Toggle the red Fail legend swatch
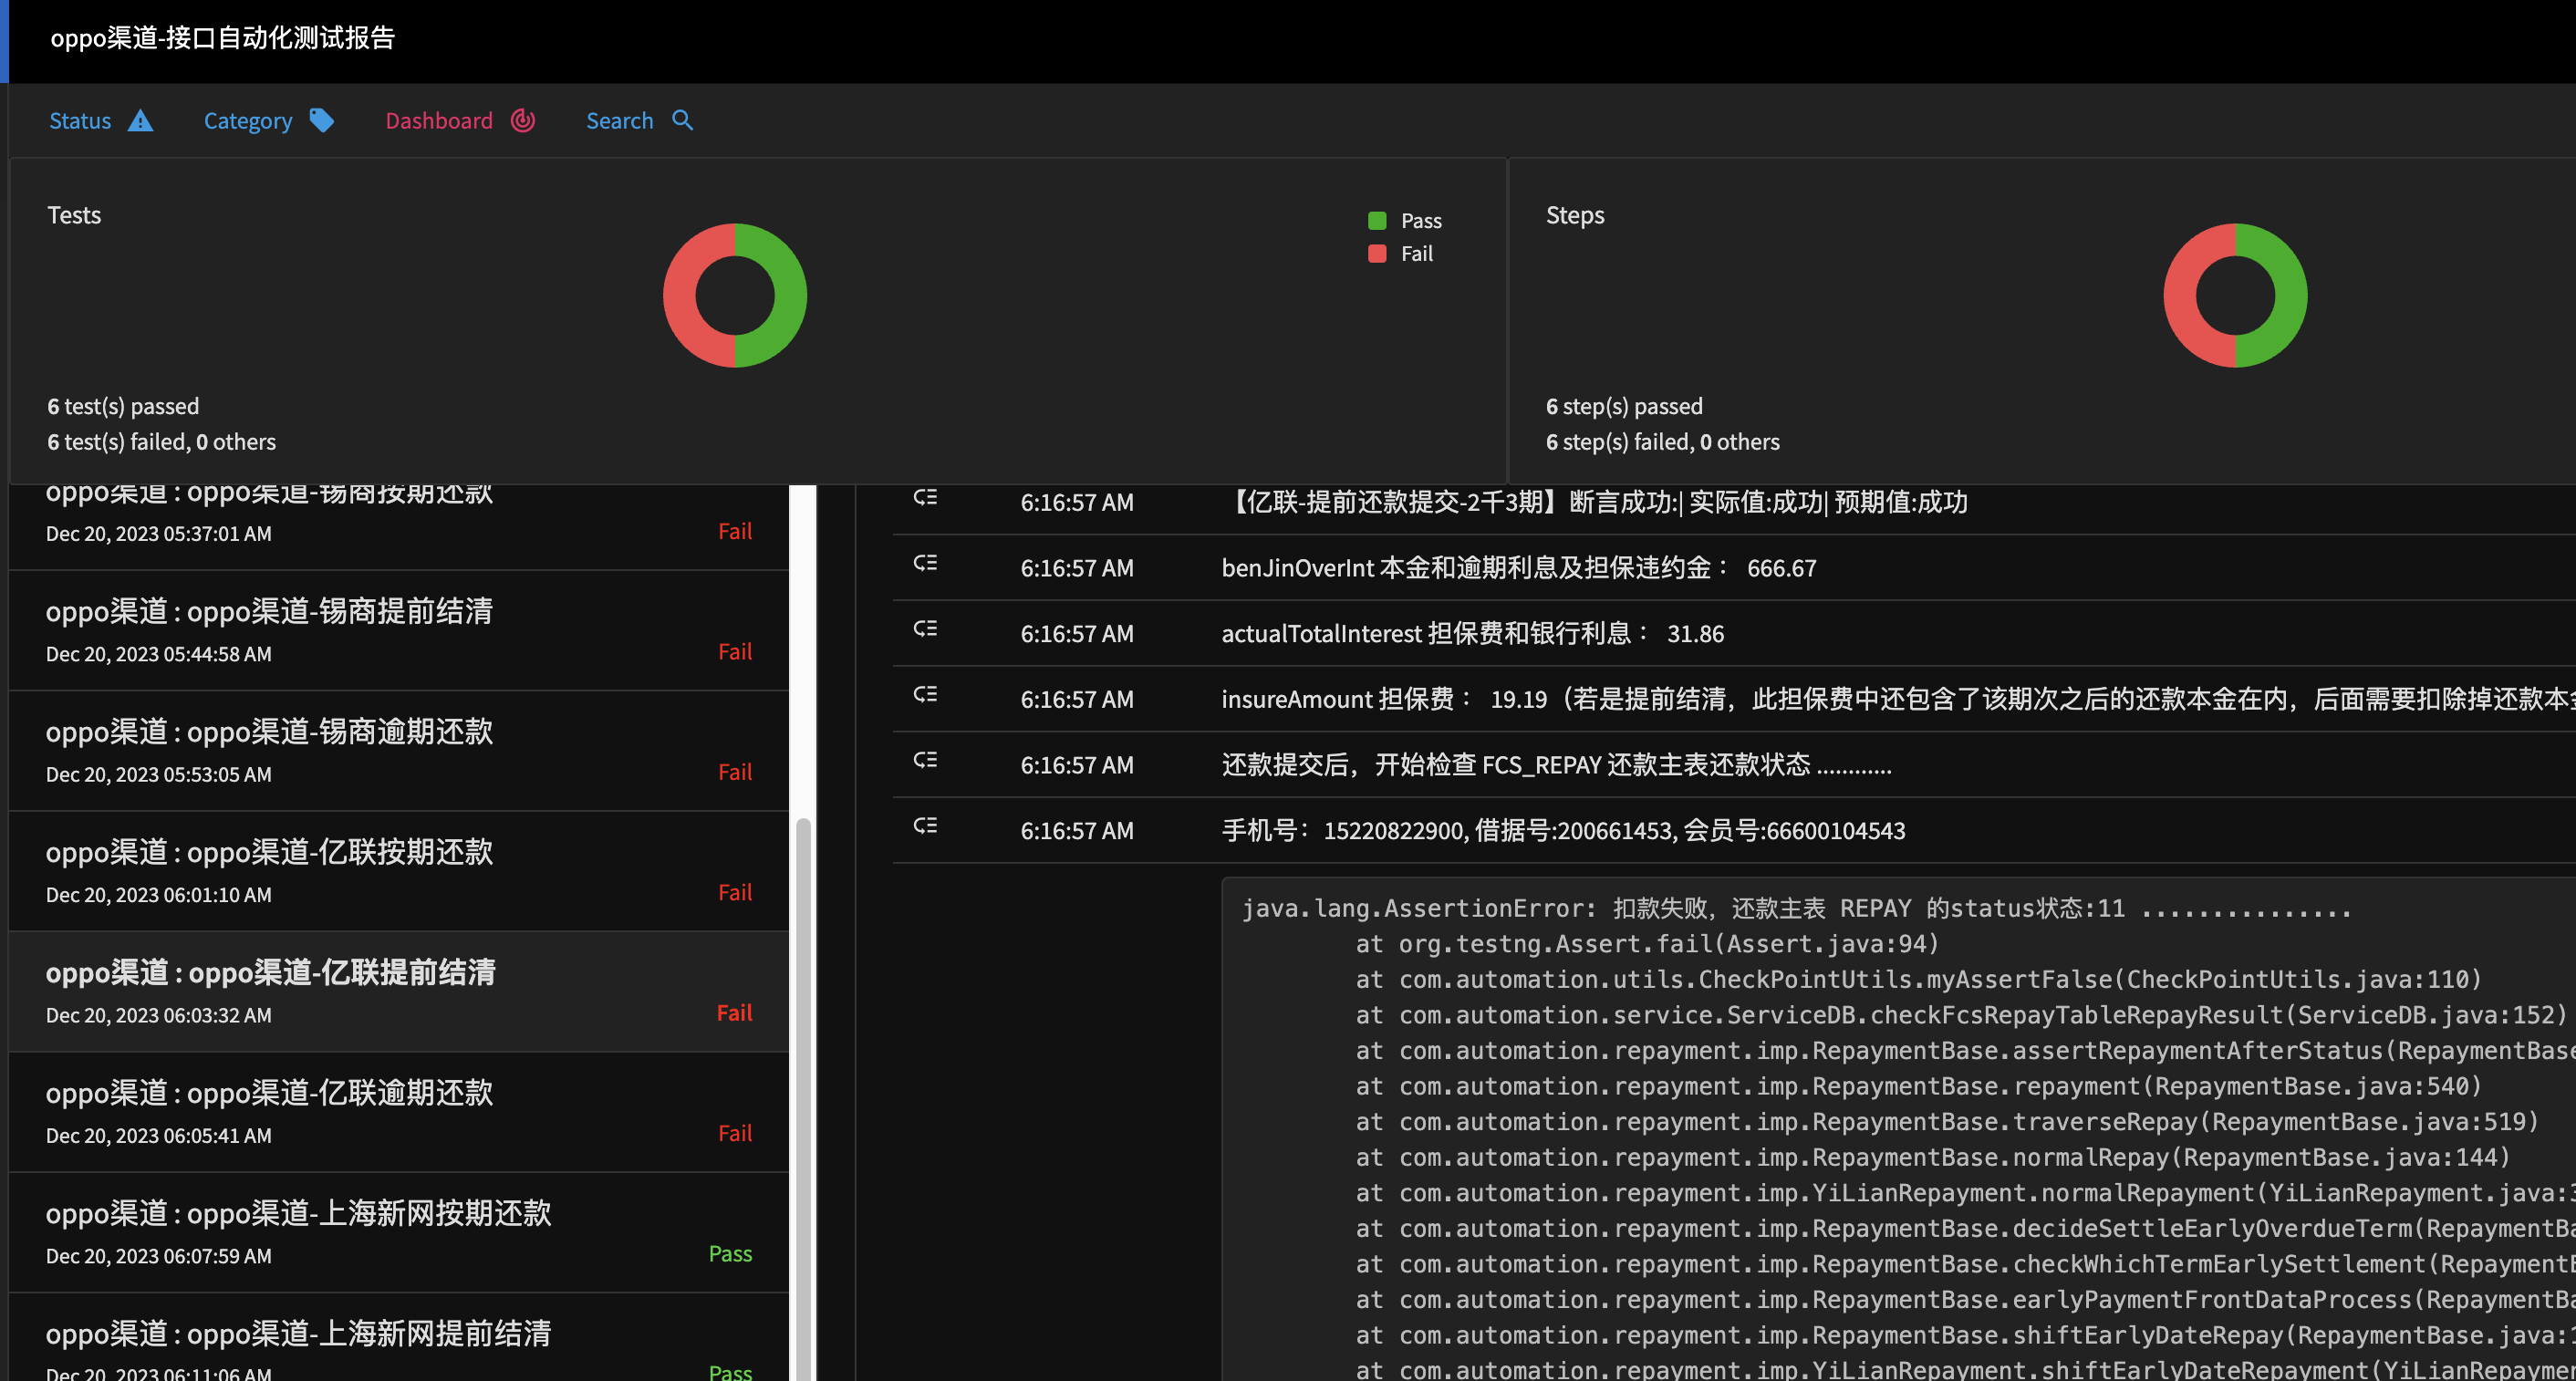The image size is (2576, 1381). [1377, 253]
